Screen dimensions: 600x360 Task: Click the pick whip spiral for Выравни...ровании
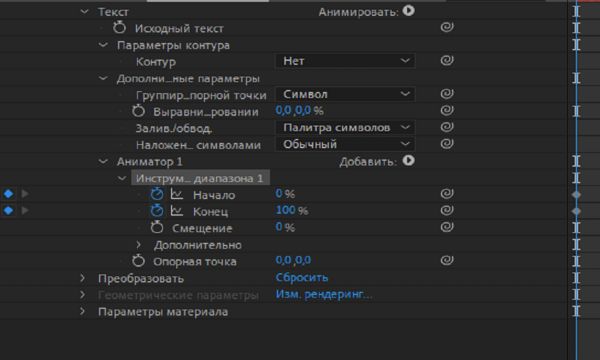447,111
